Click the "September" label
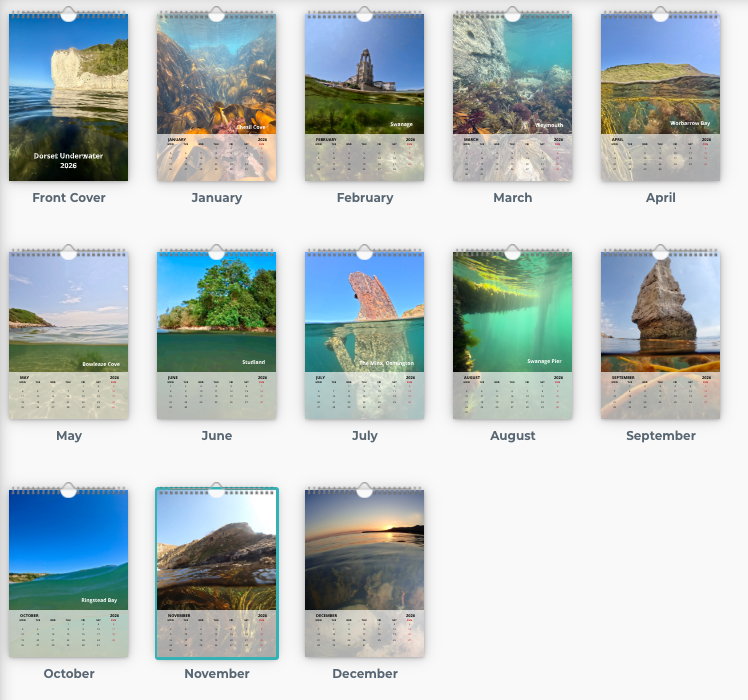Screen dimensions: 748x700 pos(661,436)
